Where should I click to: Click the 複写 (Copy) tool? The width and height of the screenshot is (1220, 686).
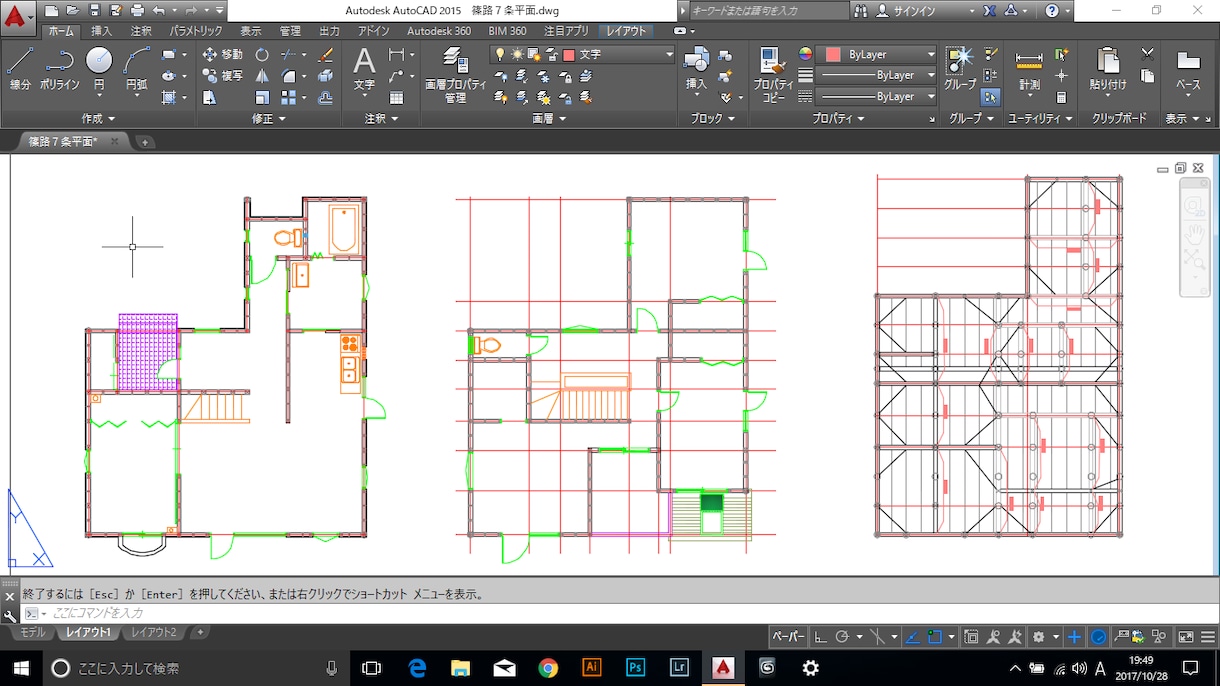(x=222, y=75)
